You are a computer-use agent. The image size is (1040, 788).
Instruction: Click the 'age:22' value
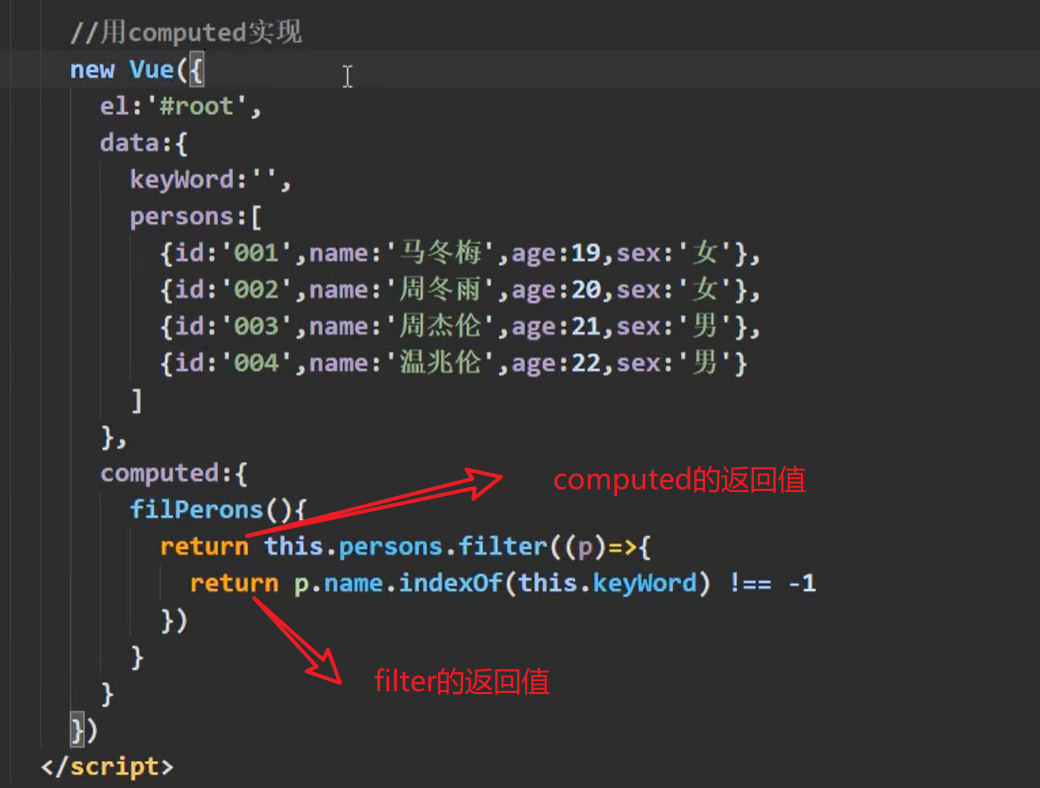tap(556, 363)
